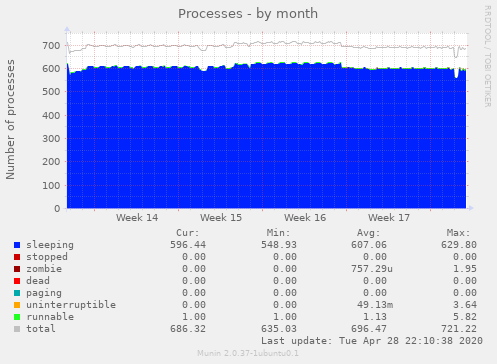Click the 600 y-axis tick label
Image resolution: width=497 pixels, height=364 pixels.
[51, 69]
